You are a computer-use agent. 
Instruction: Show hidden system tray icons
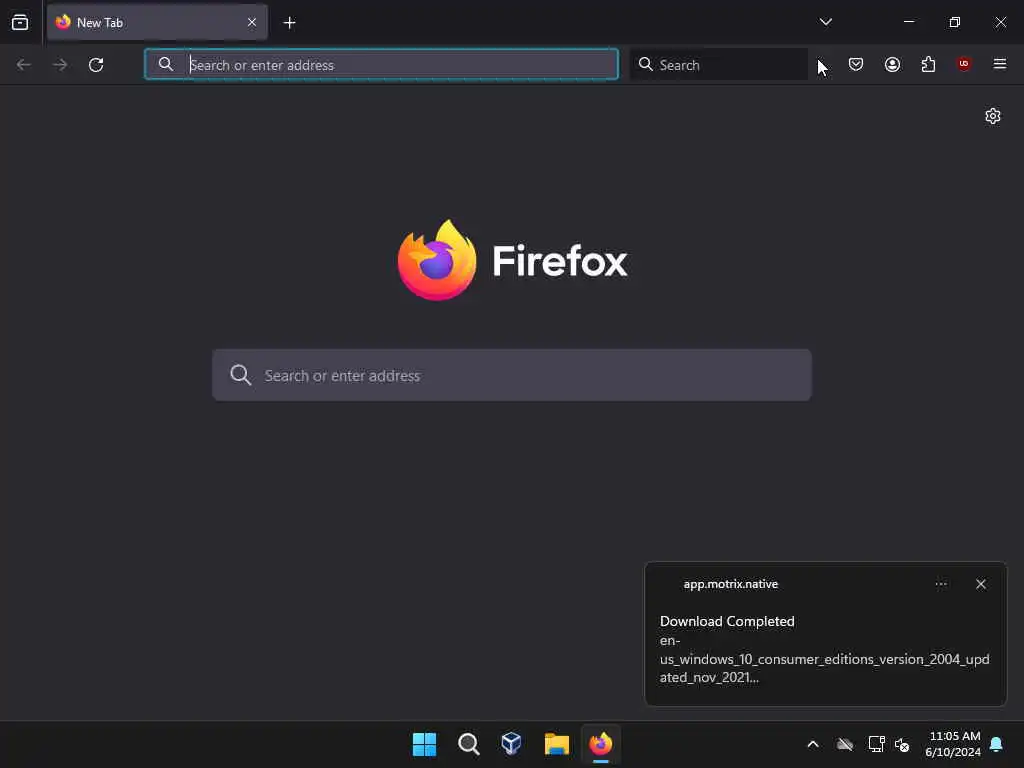[813, 744]
